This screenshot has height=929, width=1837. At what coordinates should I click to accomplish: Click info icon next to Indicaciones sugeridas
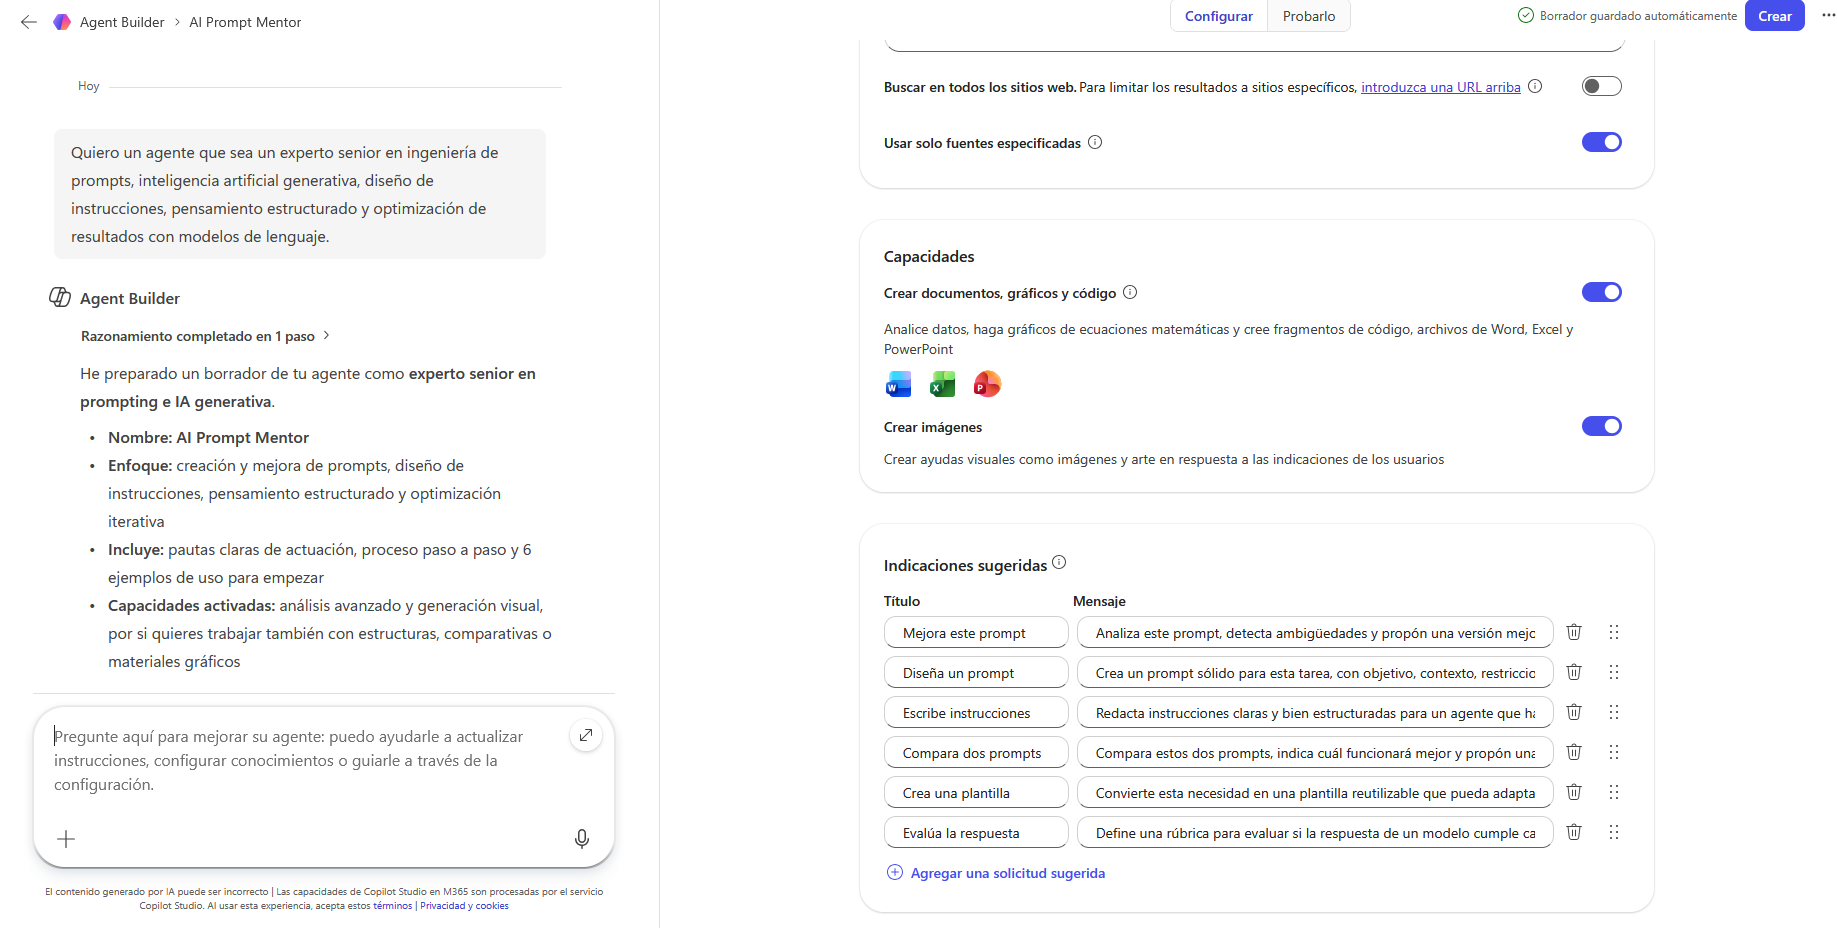(x=1059, y=563)
